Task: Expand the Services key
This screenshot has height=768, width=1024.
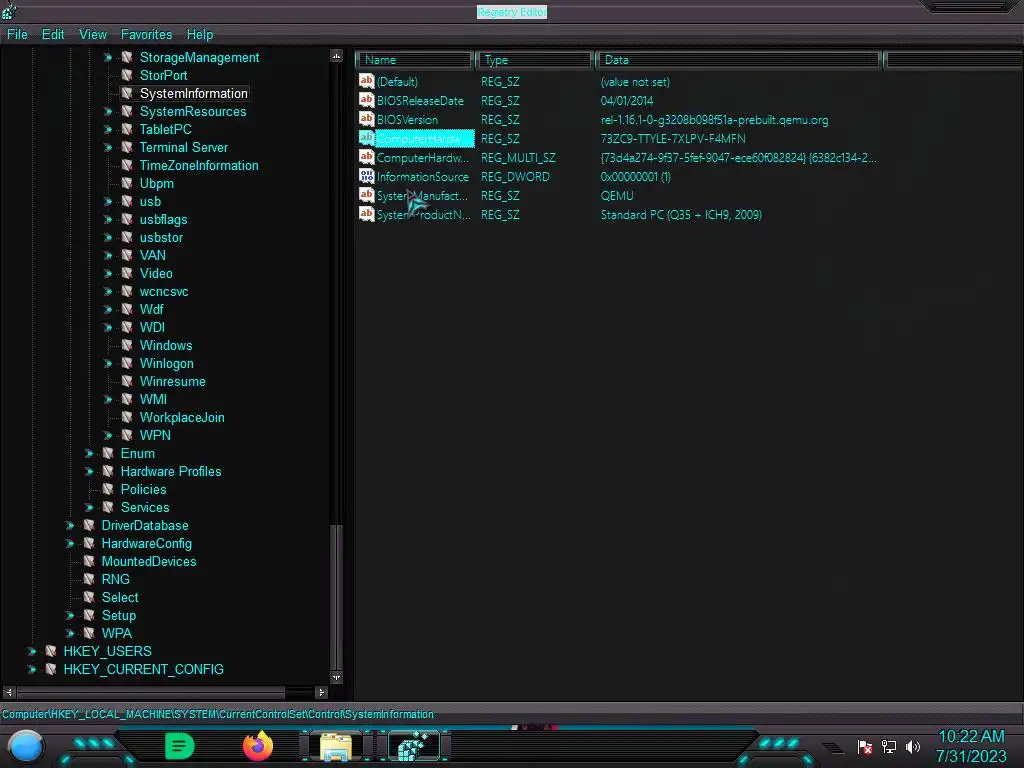Action: 89,507
